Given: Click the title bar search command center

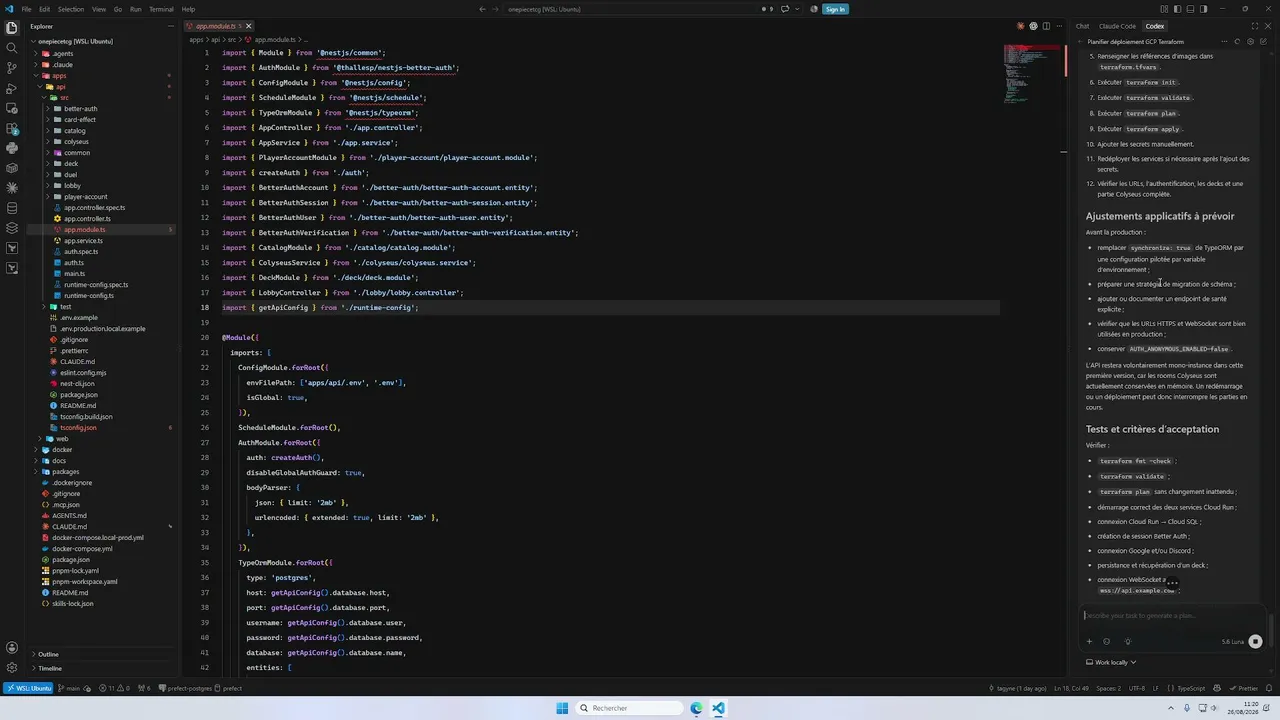Looking at the screenshot, I should pyautogui.click(x=634, y=9).
